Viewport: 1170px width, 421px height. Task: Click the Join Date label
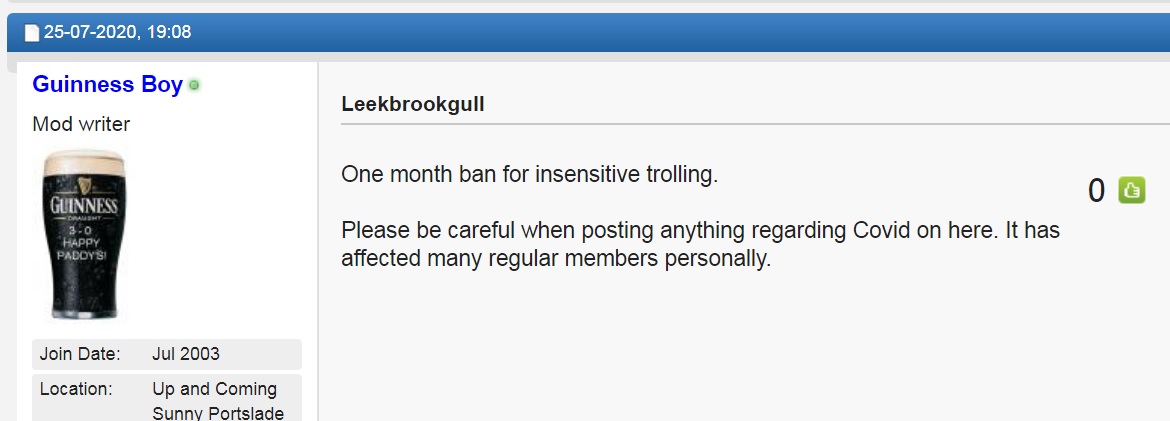[x=80, y=354]
